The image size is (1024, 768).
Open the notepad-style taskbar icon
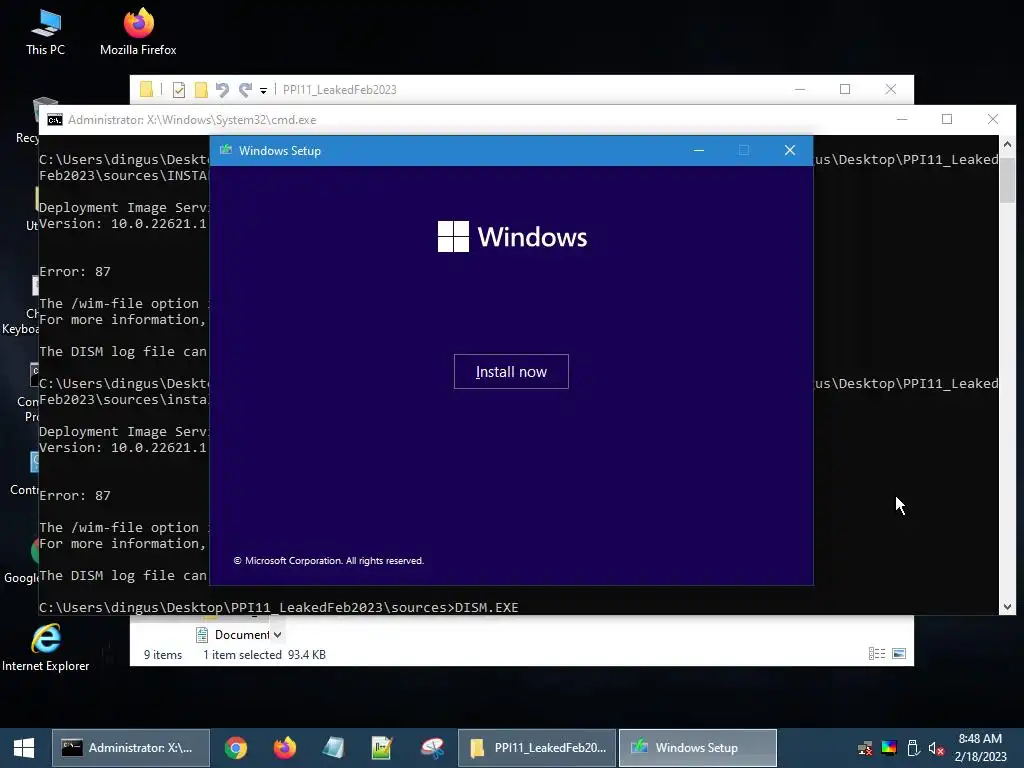coord(381,748)
